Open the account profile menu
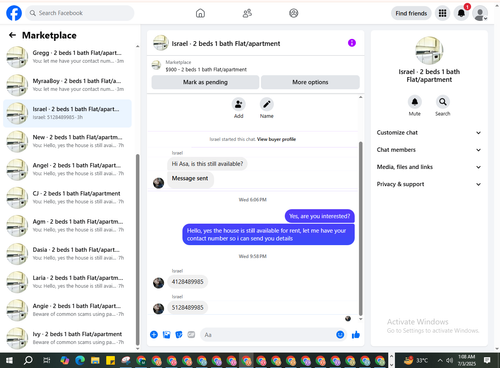 click(480, 14)
